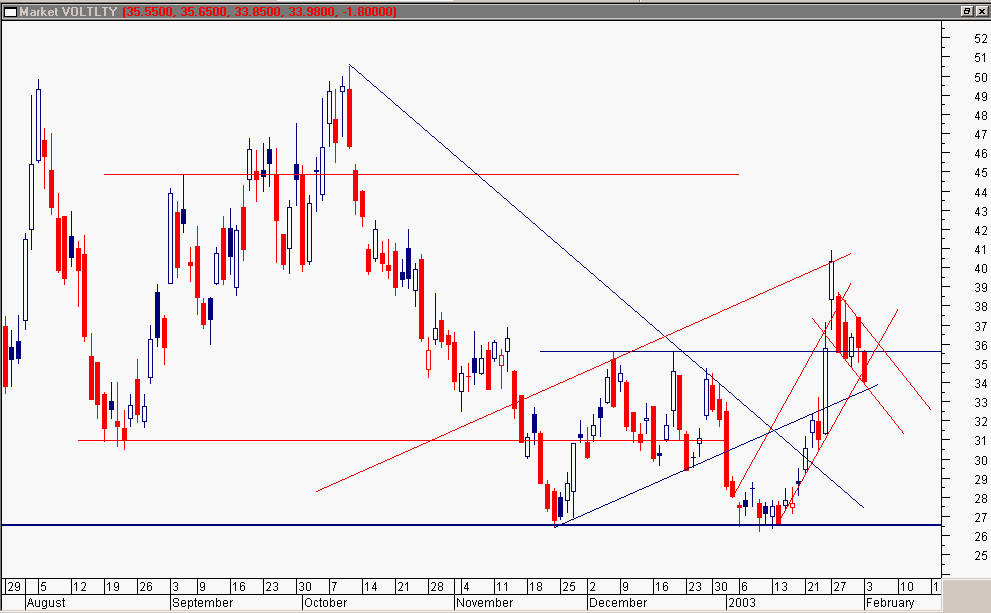Click date label 6 in January 2003

[x=745, y=586]
